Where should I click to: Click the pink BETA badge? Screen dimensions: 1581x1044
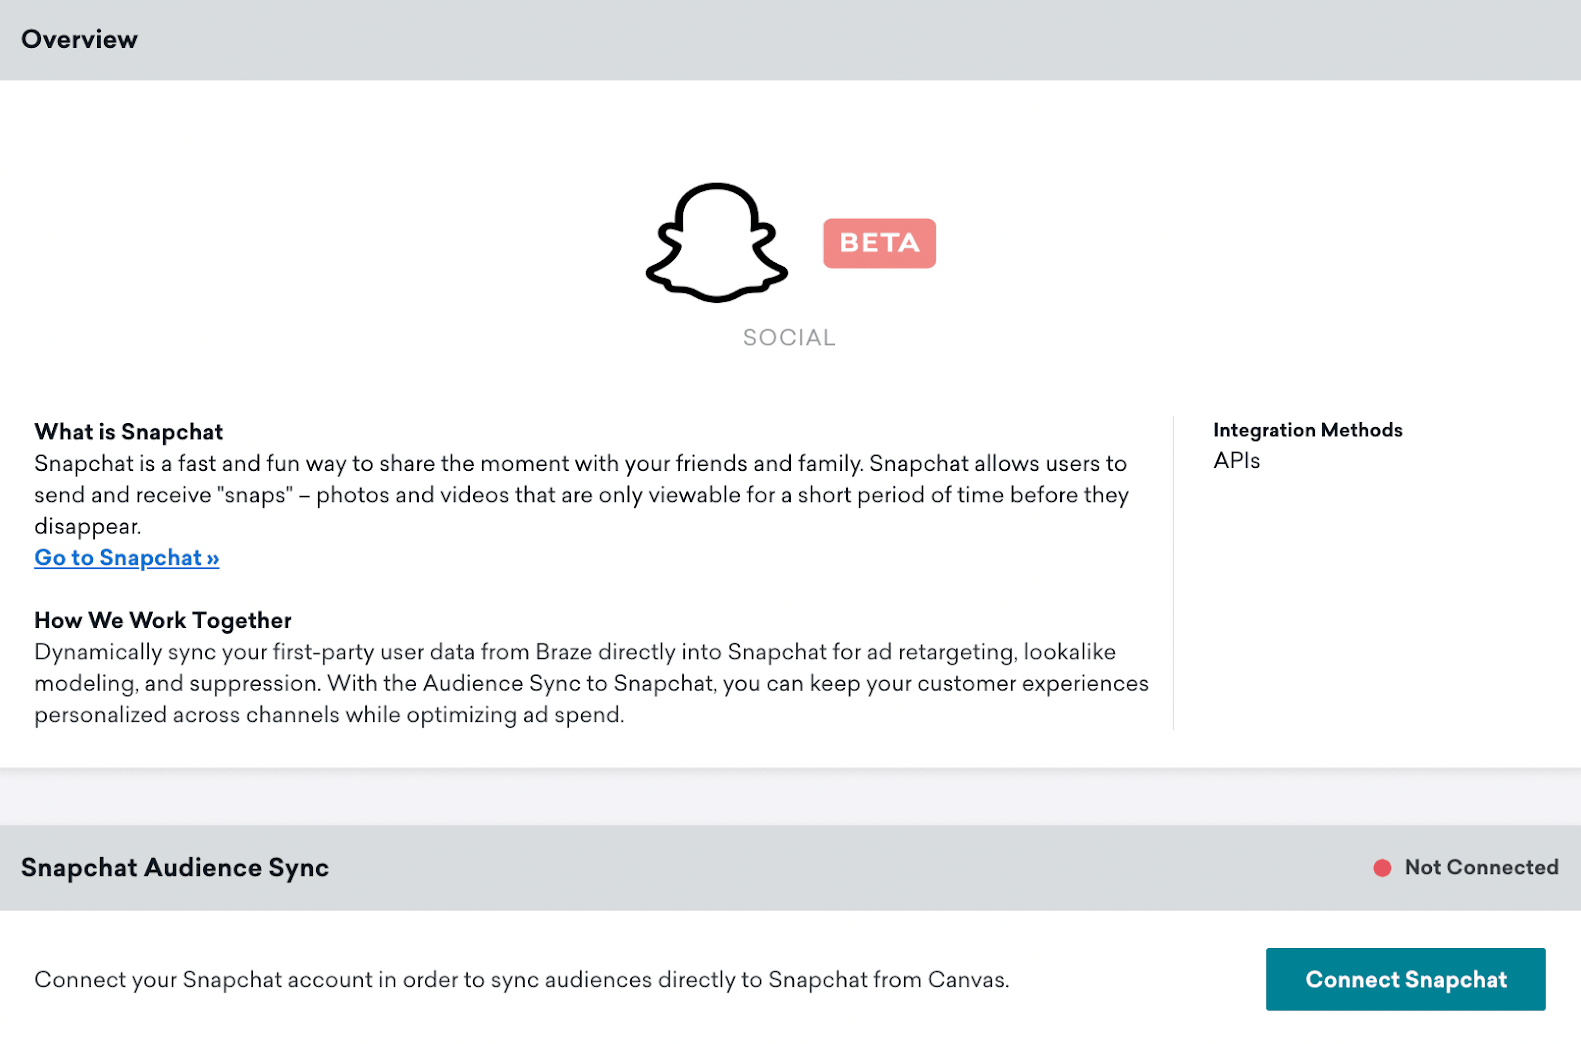[878, 242]
